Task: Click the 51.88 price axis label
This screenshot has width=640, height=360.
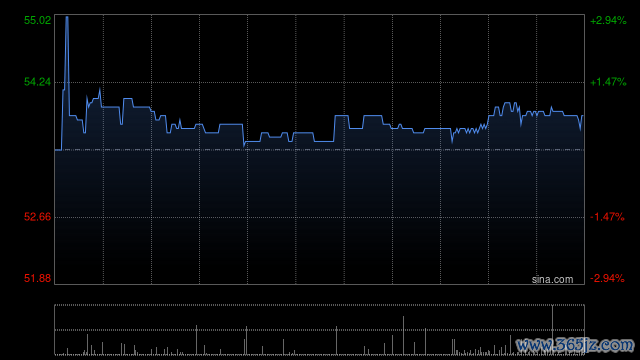Action: (38, 278)
